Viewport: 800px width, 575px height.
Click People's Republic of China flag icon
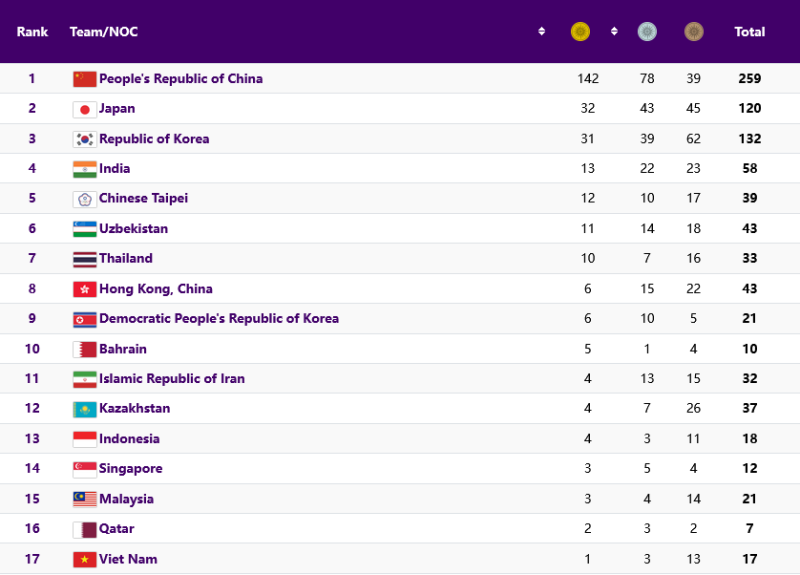click(x=85, y=79)
